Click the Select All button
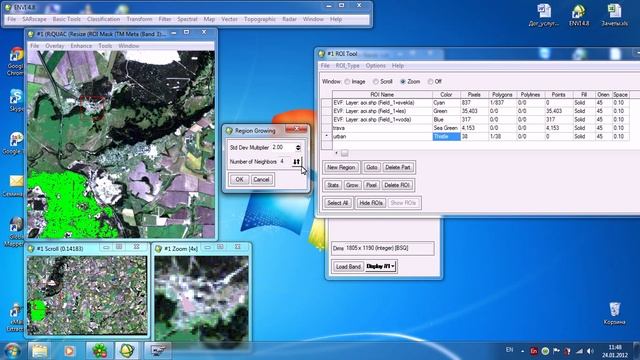 point(338,203)
